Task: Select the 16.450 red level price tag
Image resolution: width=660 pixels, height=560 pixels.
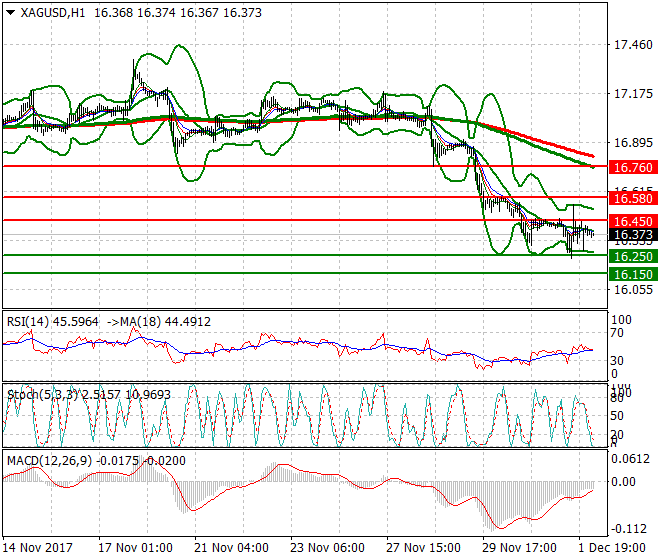Action: click(x=631, y=221)
